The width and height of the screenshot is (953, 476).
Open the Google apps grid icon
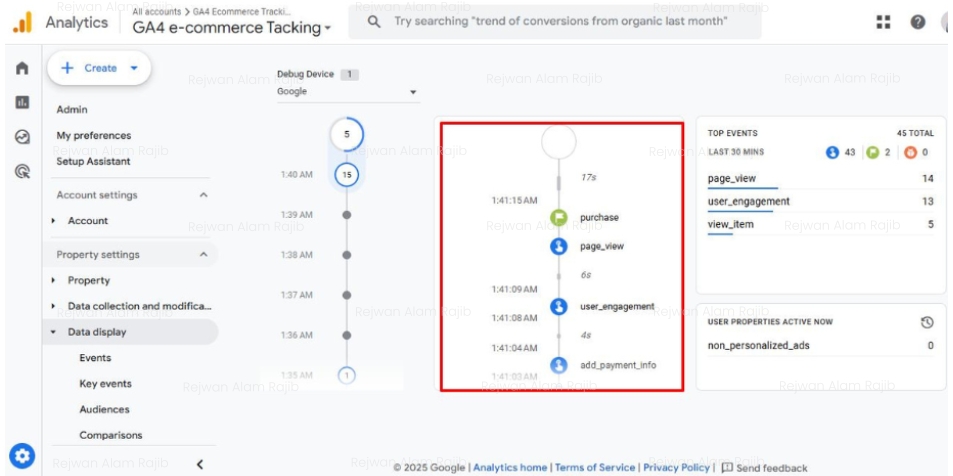click(x=883, y=22)
